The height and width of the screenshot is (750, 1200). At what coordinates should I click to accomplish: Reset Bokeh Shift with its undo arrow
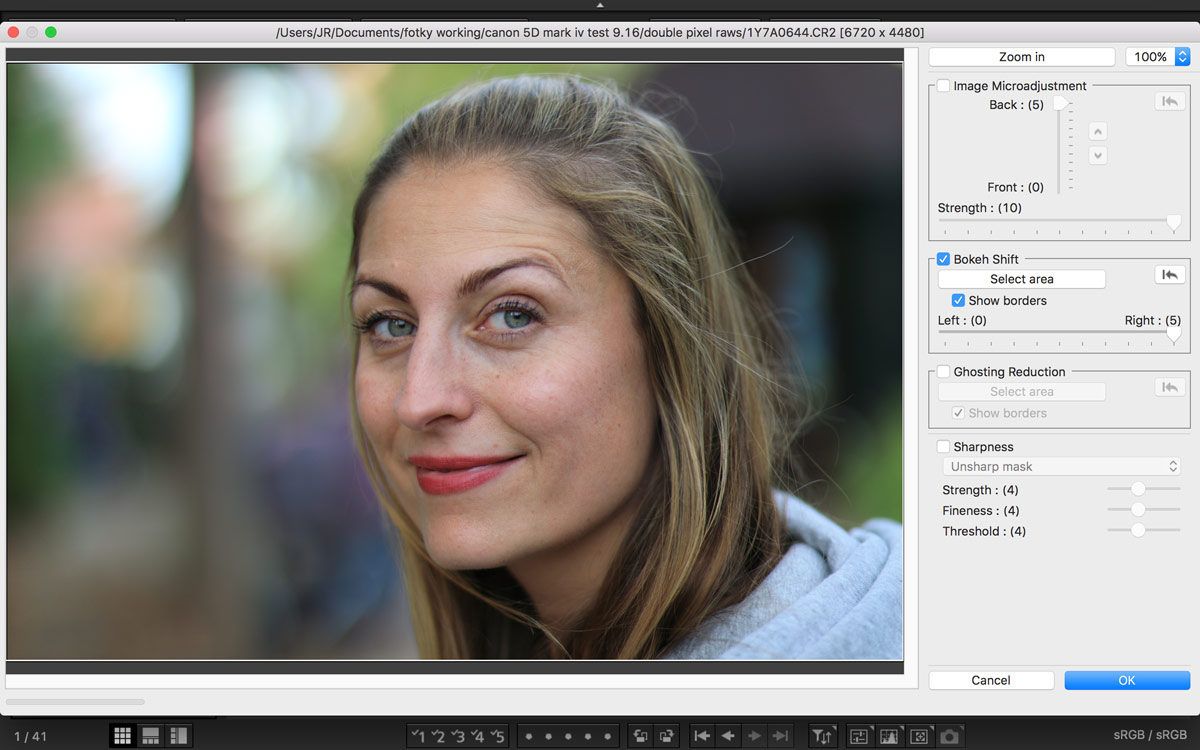click(1169, 275)
